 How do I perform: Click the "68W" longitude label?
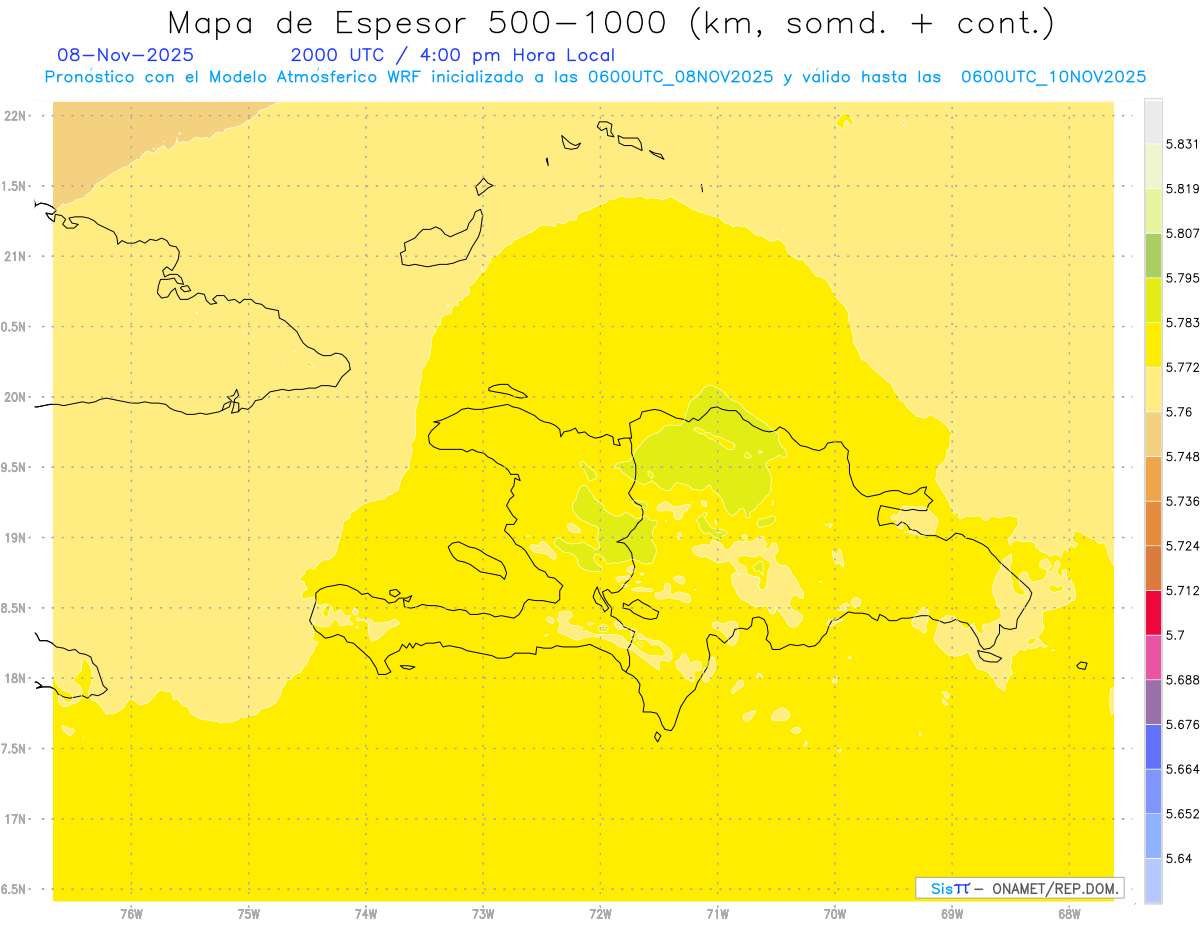1069,913
